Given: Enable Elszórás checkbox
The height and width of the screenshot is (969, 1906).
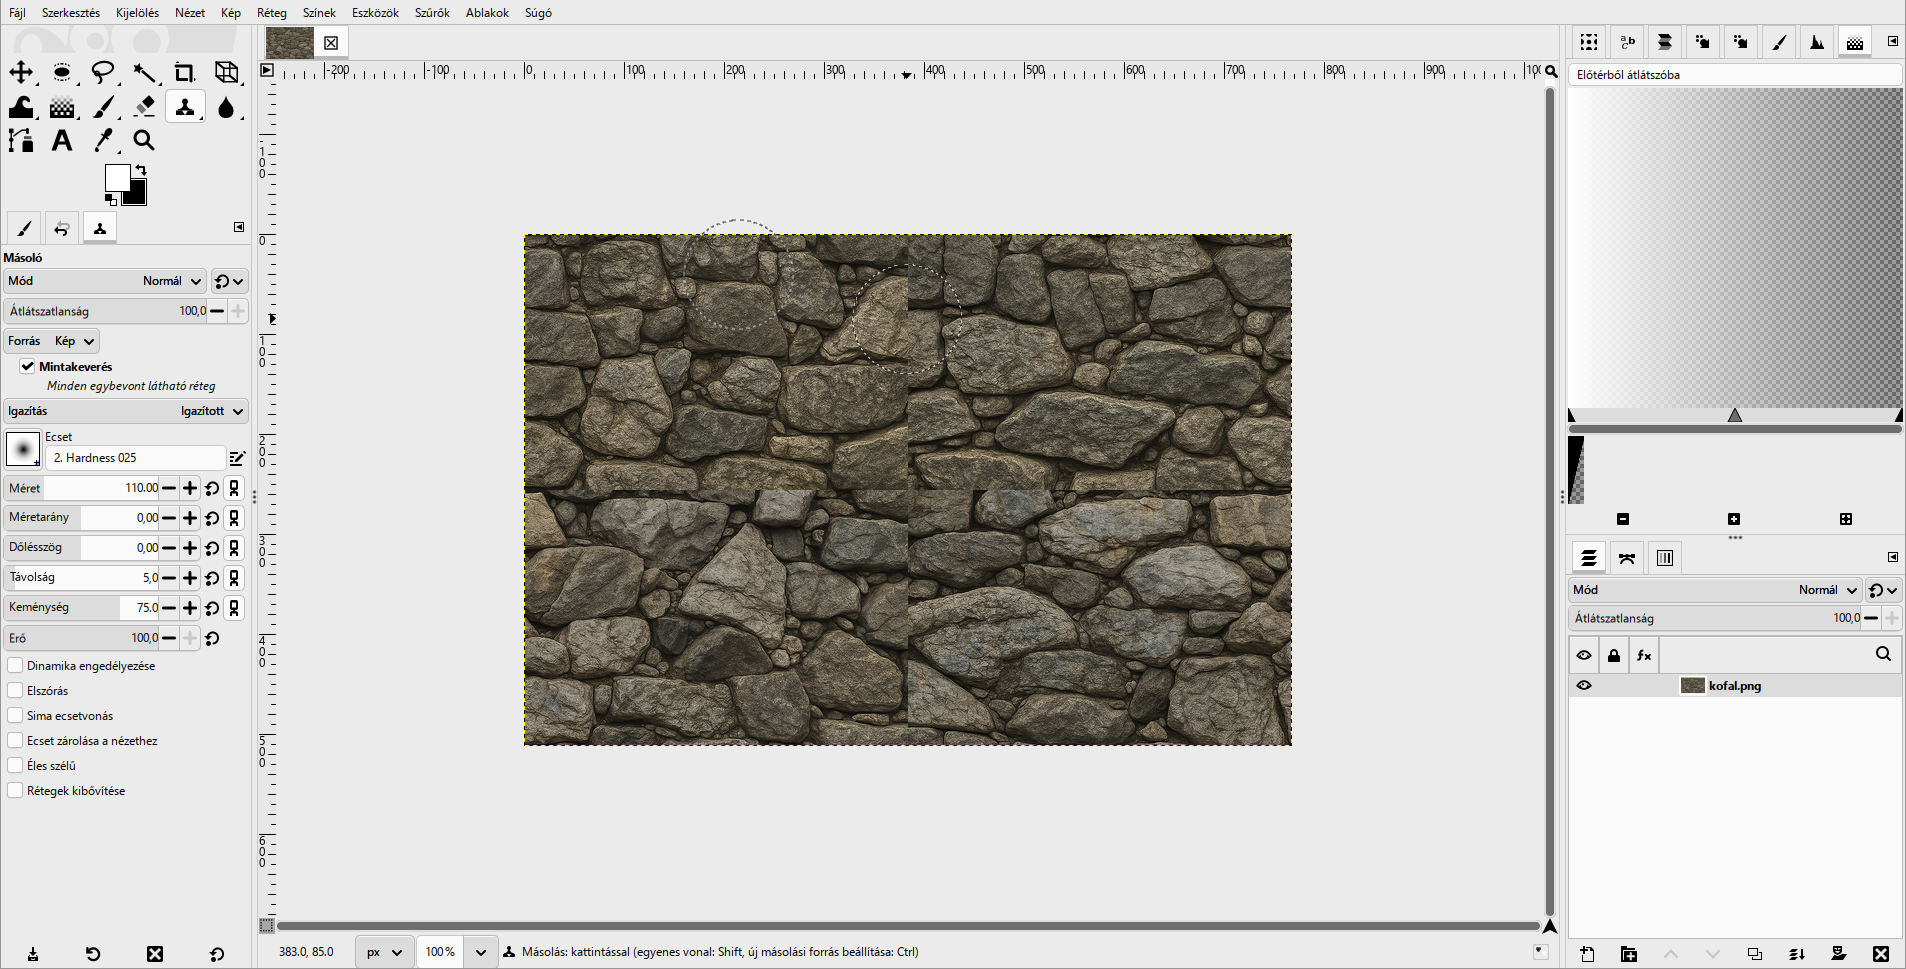Looking at the screenshot, I should pos(15,690).
